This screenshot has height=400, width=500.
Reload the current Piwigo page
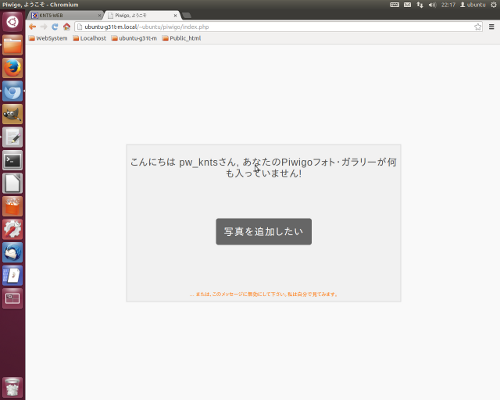[55, 27]
